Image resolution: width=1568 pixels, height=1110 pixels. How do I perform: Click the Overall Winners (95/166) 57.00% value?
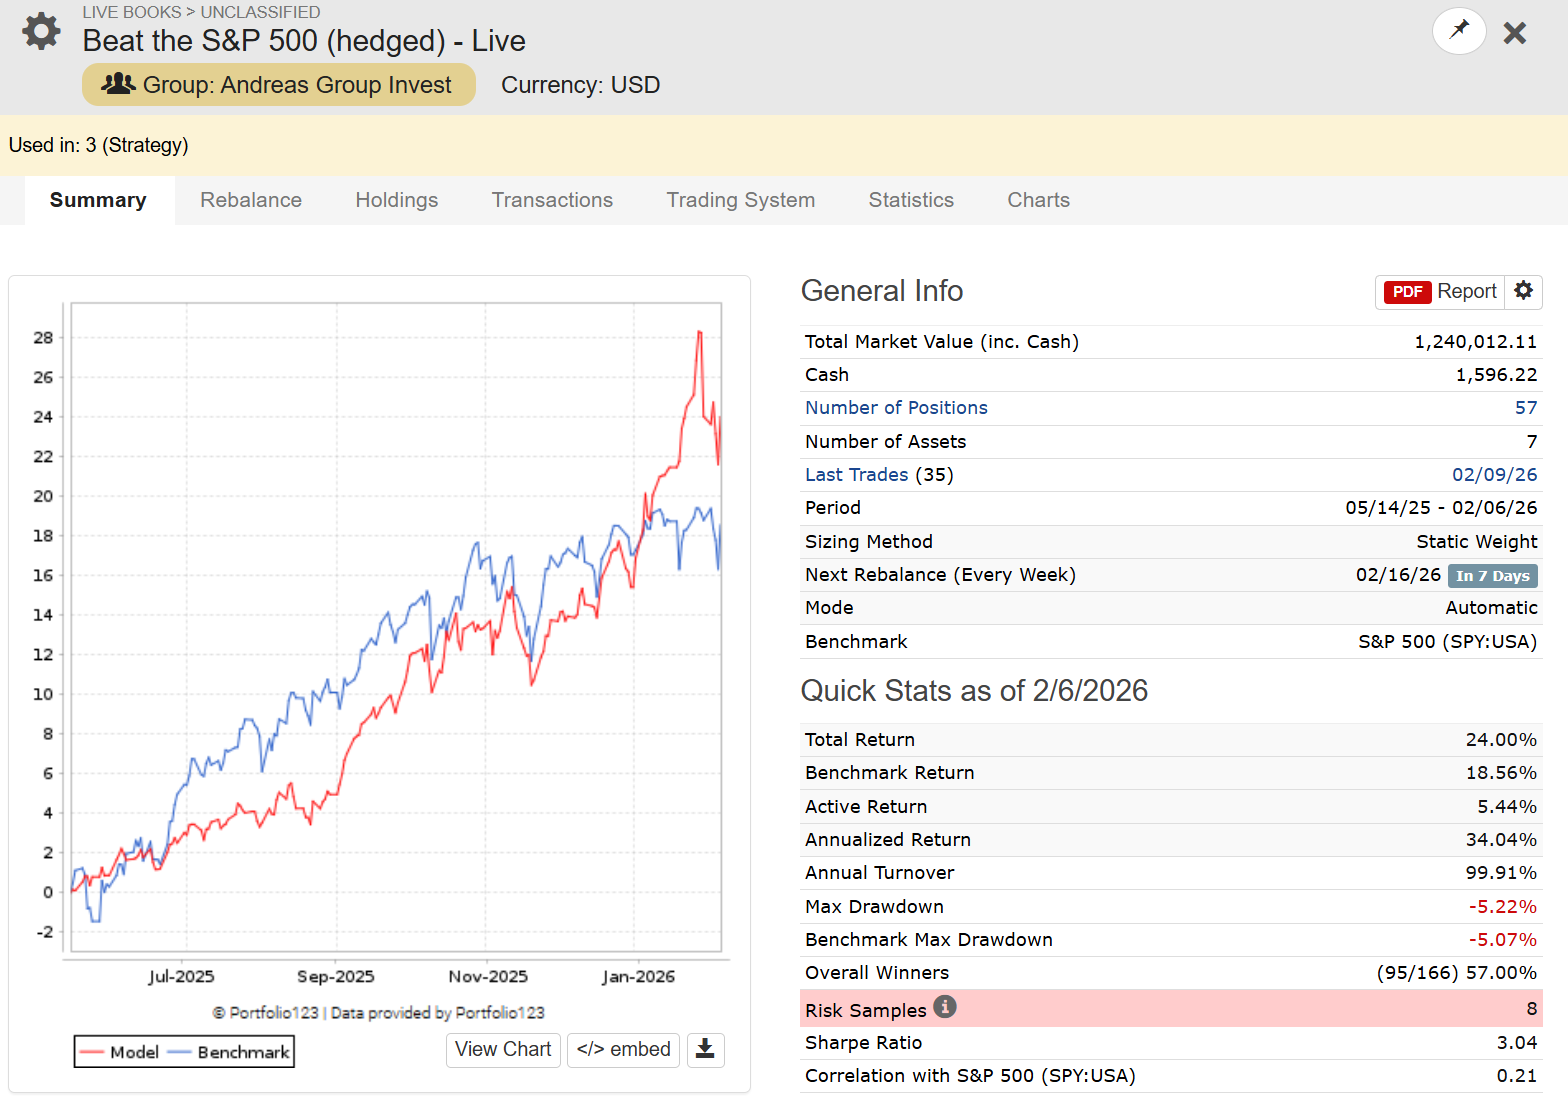[1456, 973]
